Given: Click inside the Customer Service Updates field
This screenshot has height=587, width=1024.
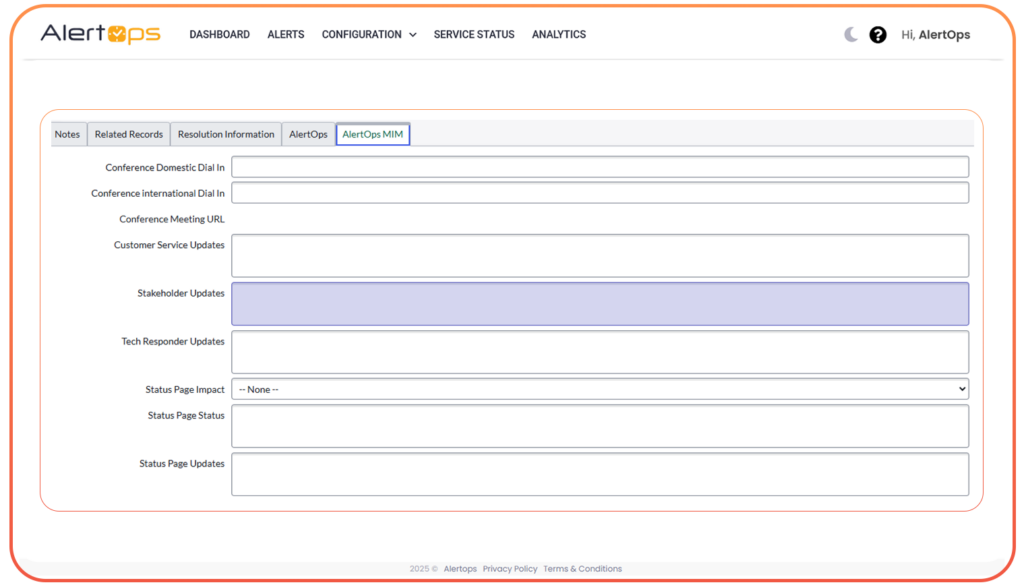Looking at the screenshot, I should click(600, 255).
